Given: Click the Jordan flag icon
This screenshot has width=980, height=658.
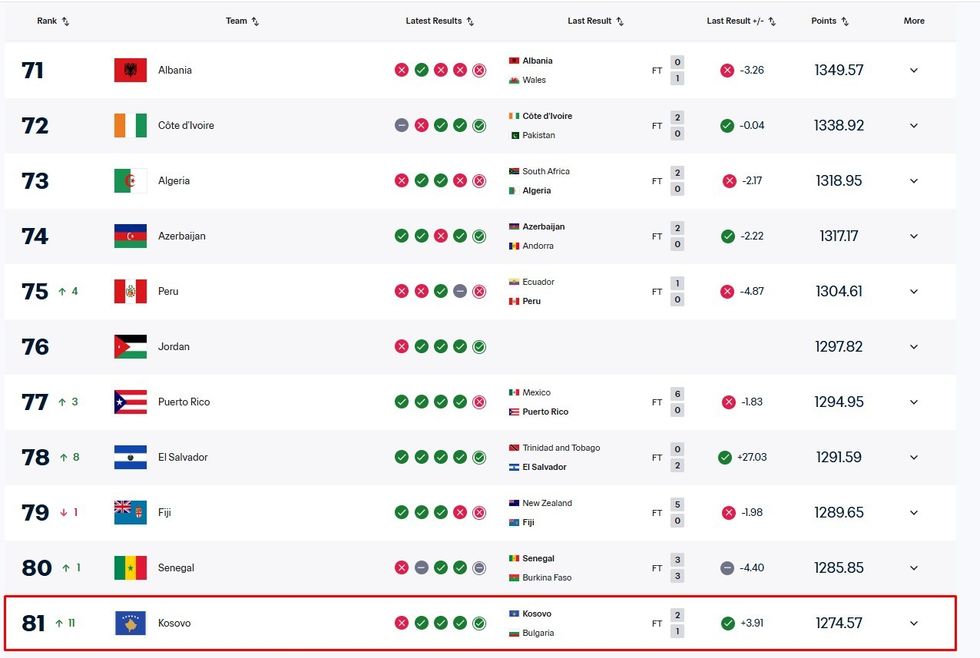Looking at the screenshot, I should coord(130,347).
